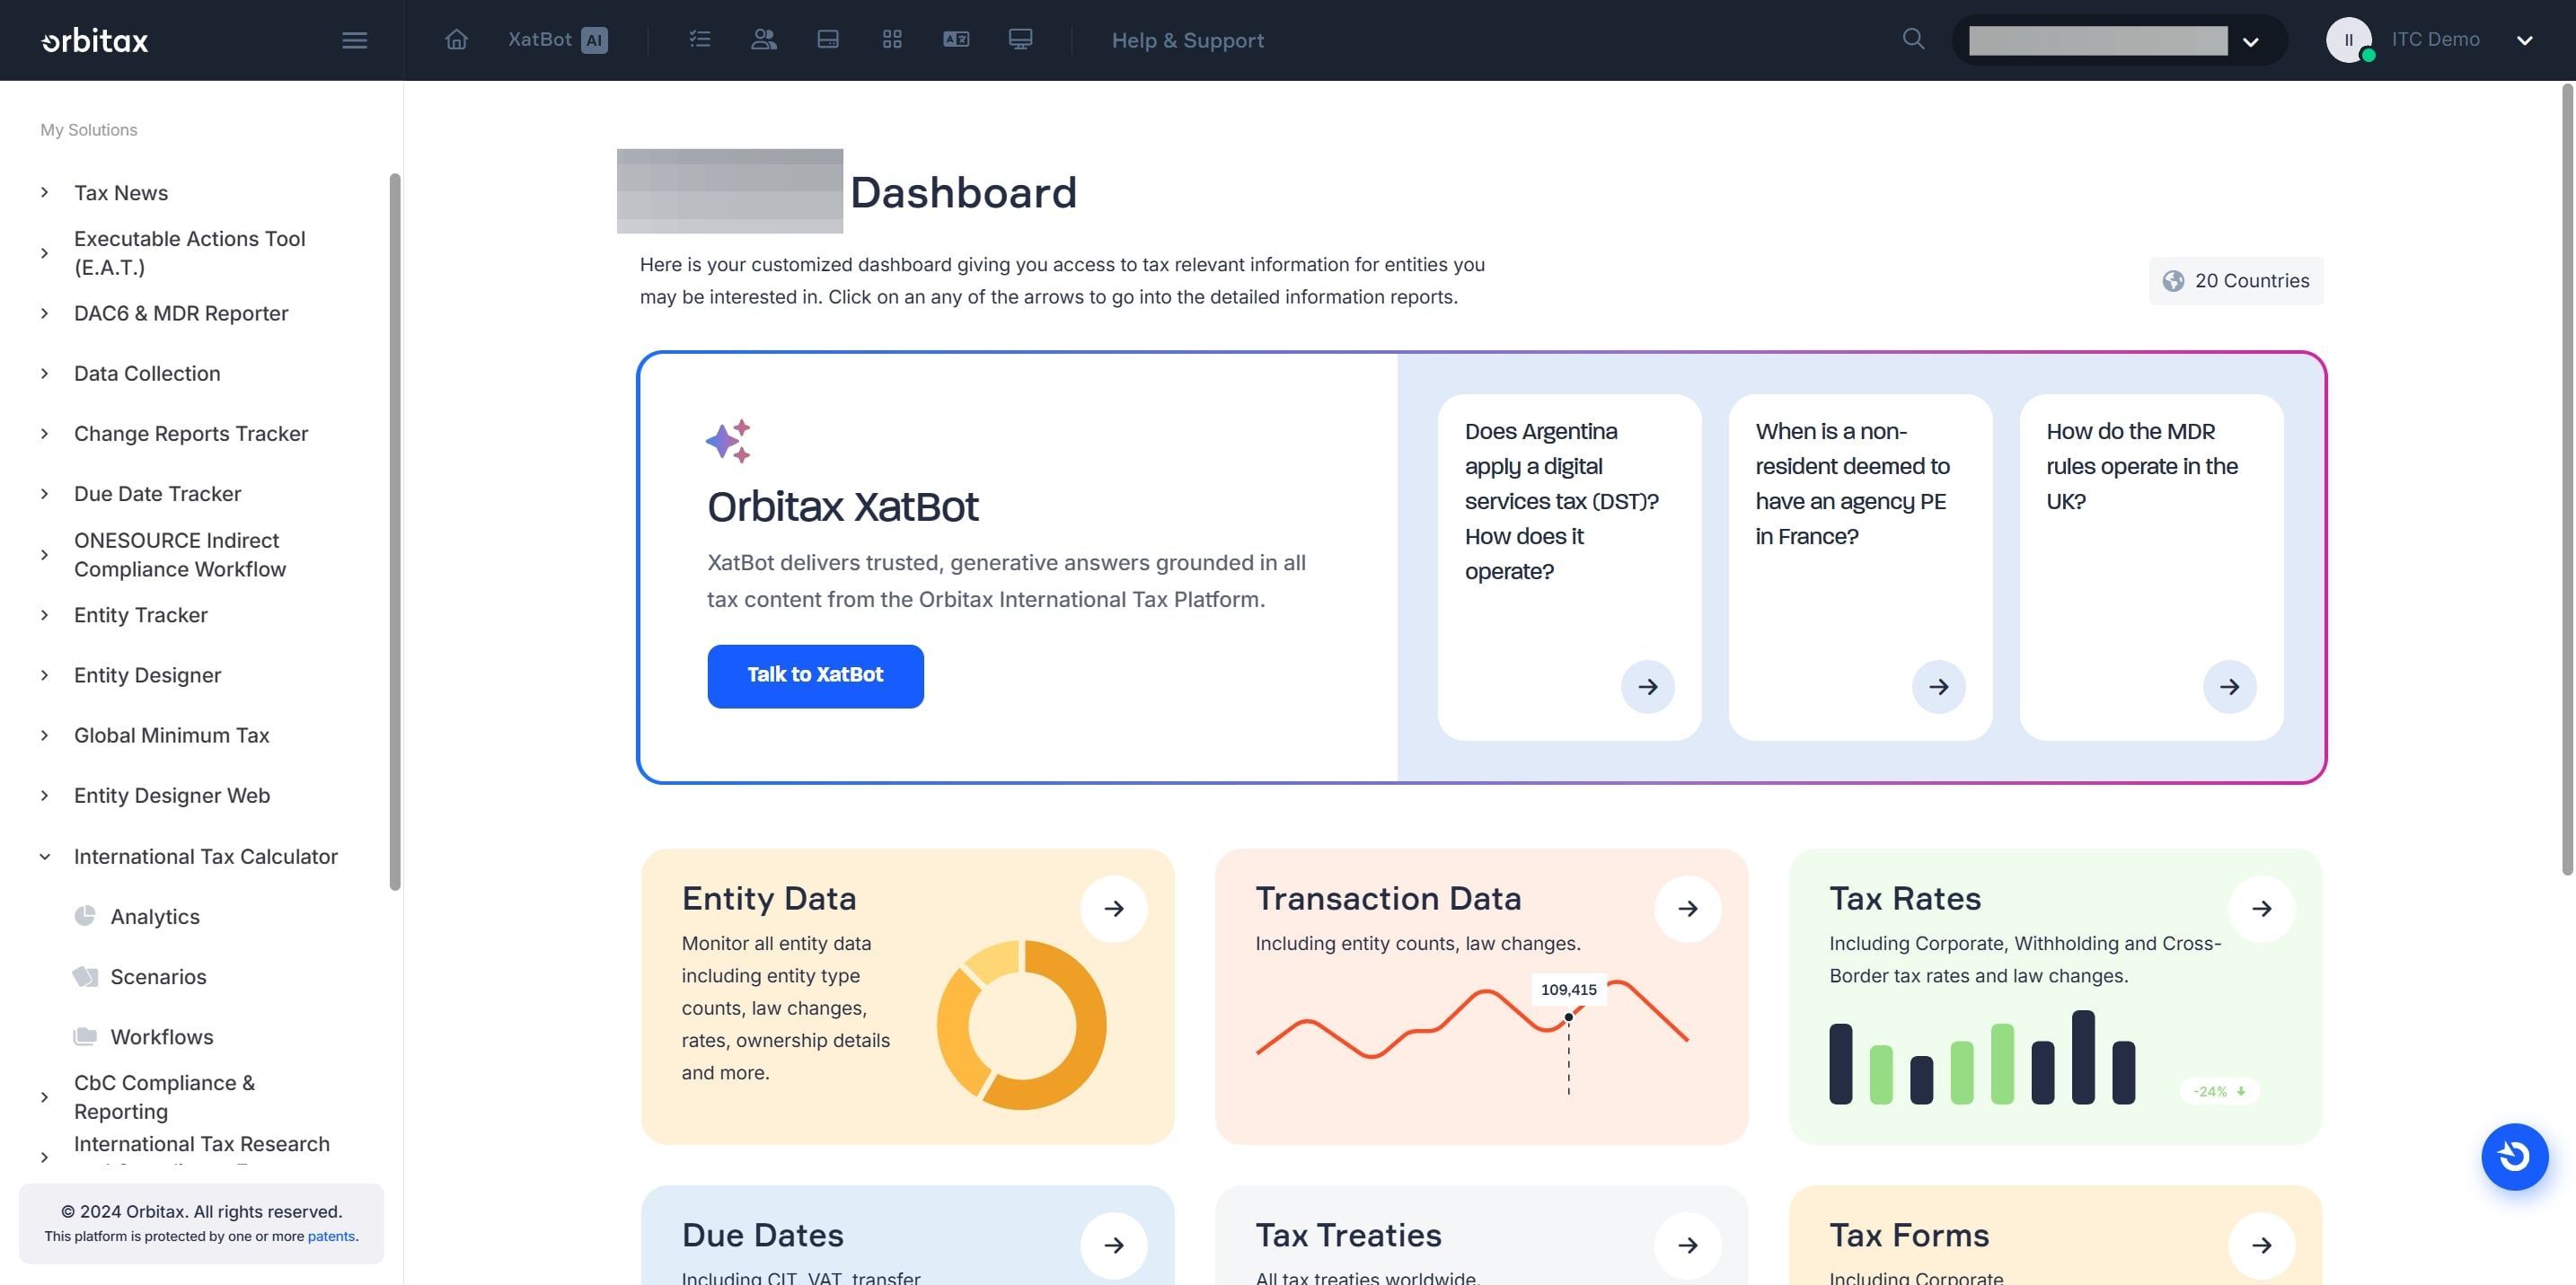2576x1285 pixels.
Task: Open the ID card icon in top bar
Action: 956,39
